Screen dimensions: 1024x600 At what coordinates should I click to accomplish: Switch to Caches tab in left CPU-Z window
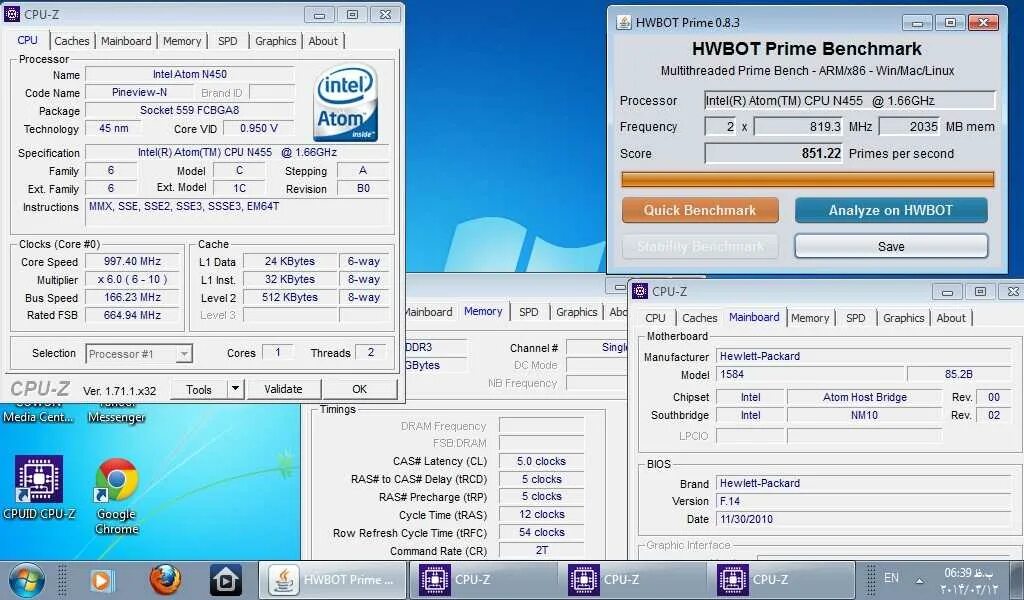pos(72,41)
